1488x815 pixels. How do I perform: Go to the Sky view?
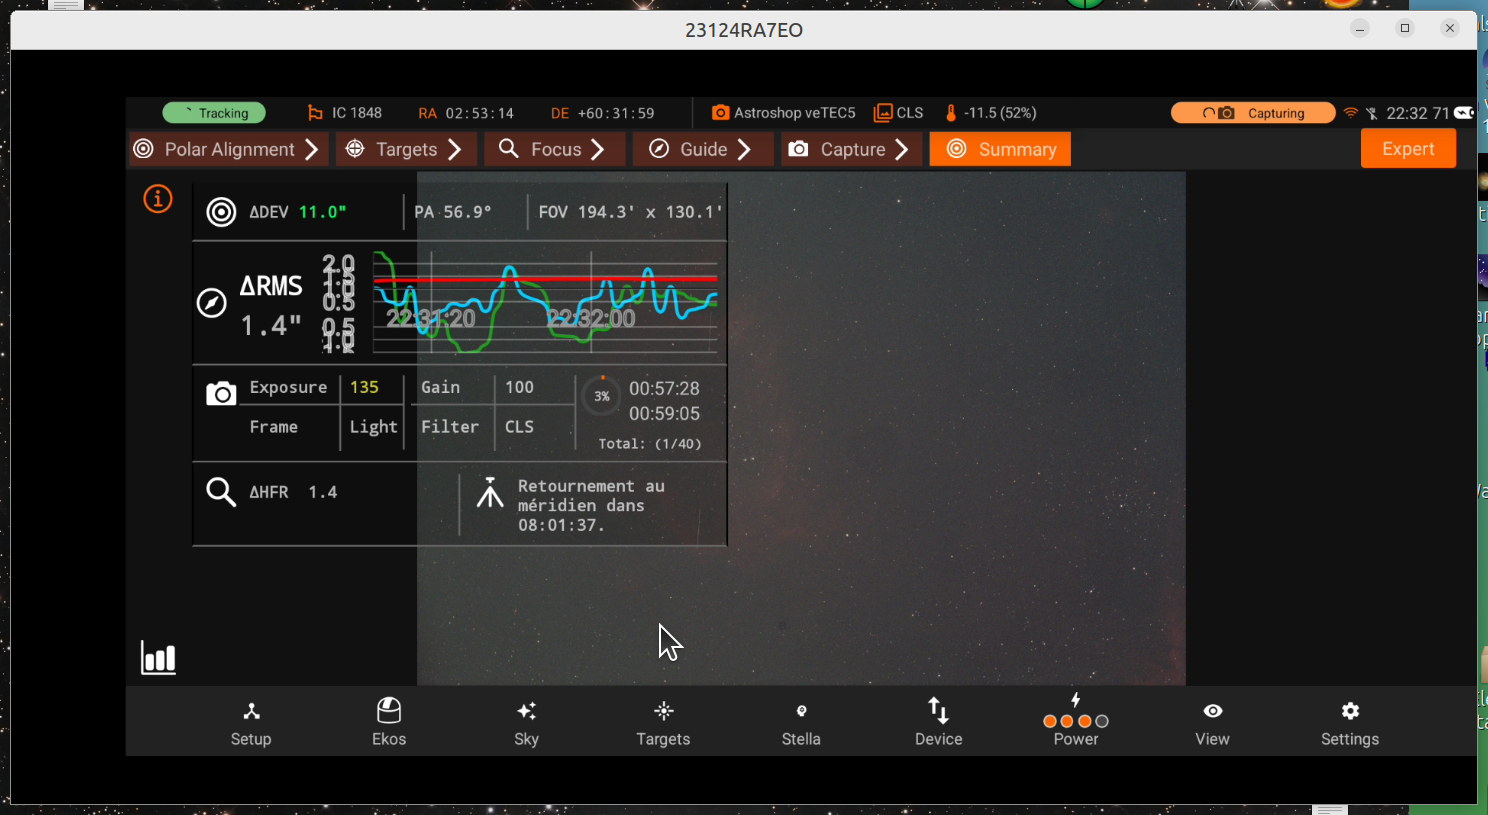[x=527, y=723]
